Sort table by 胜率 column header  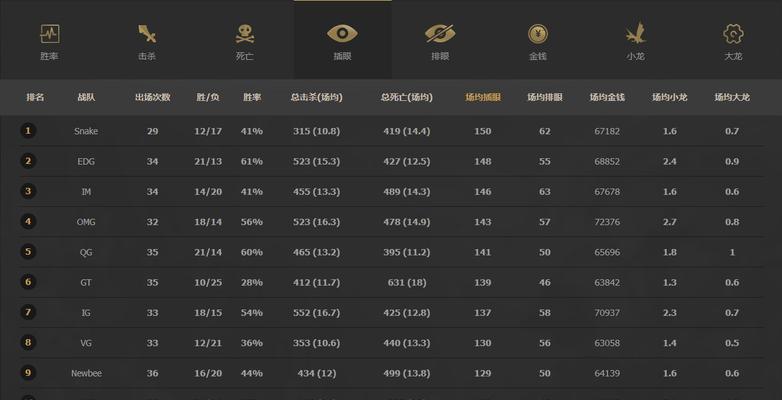pos(252,97)
